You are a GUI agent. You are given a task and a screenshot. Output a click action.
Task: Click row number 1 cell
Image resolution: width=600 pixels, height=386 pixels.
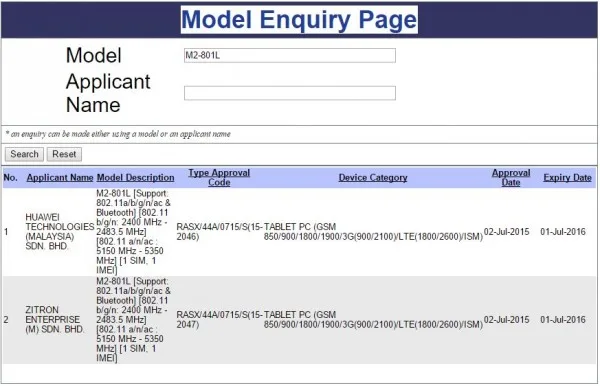(x=6, y=231)
